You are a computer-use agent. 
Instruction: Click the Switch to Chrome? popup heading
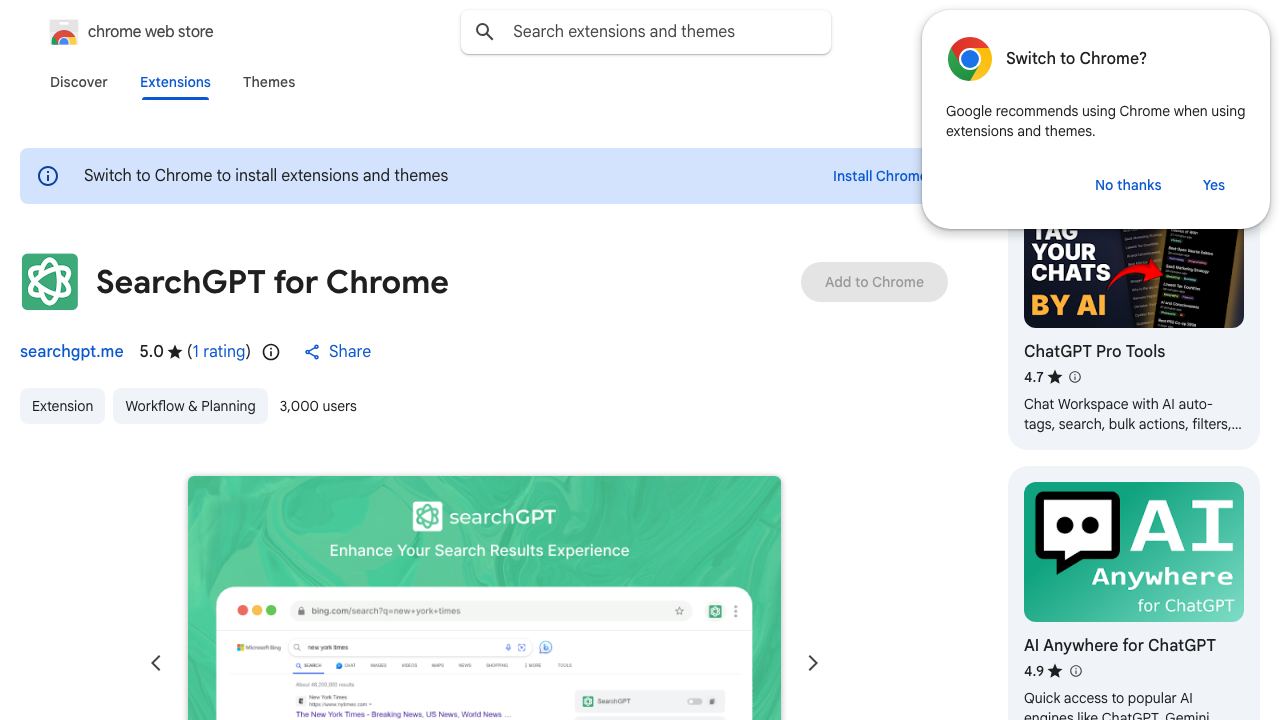tap(1076, 59)
